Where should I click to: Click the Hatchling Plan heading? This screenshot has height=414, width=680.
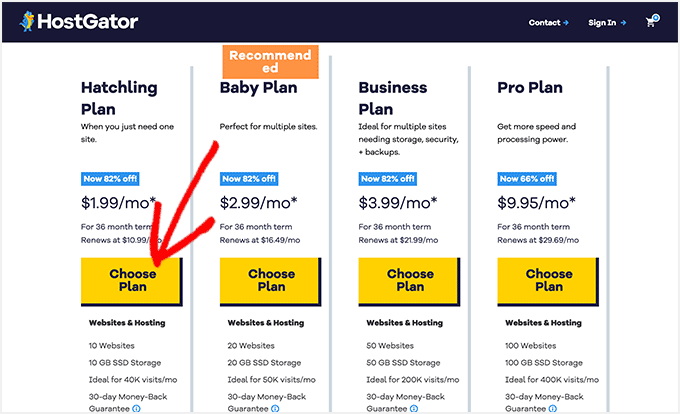click(x=119, y=98)
